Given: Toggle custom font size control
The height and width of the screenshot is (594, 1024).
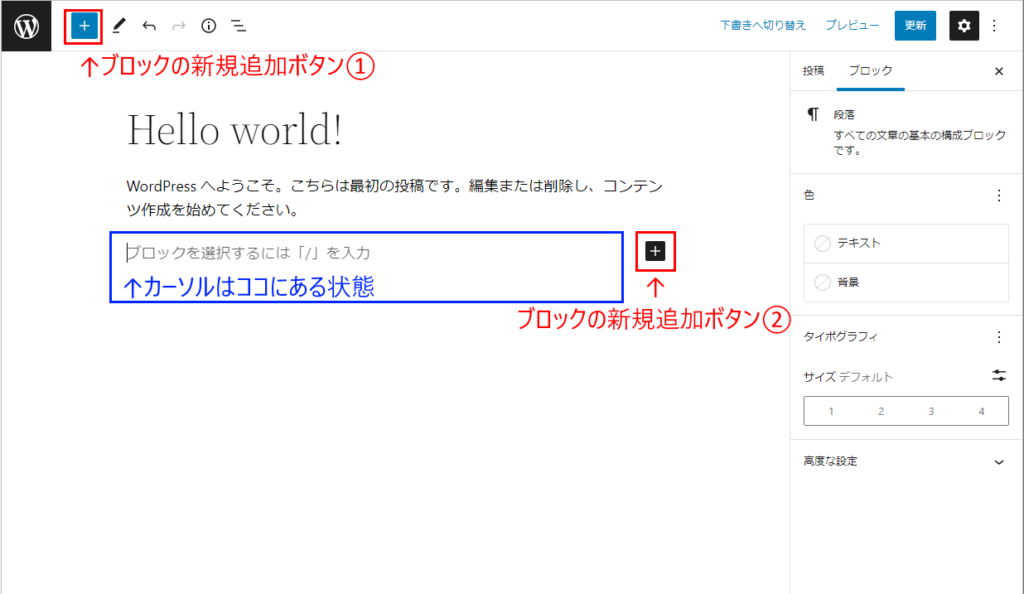Looking at the screenshot, I should pyautogui.click(x=998, y=376).
